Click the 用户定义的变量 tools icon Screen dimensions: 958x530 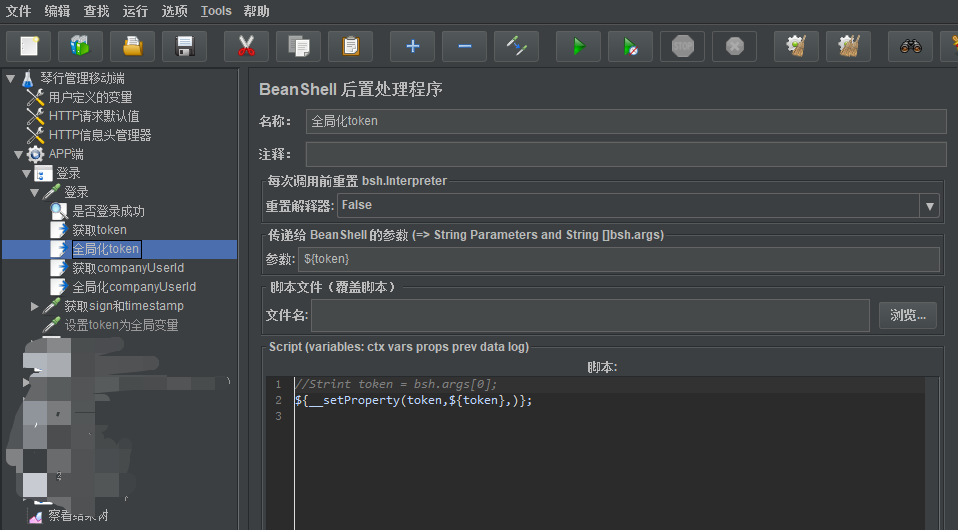pos(35,97)
